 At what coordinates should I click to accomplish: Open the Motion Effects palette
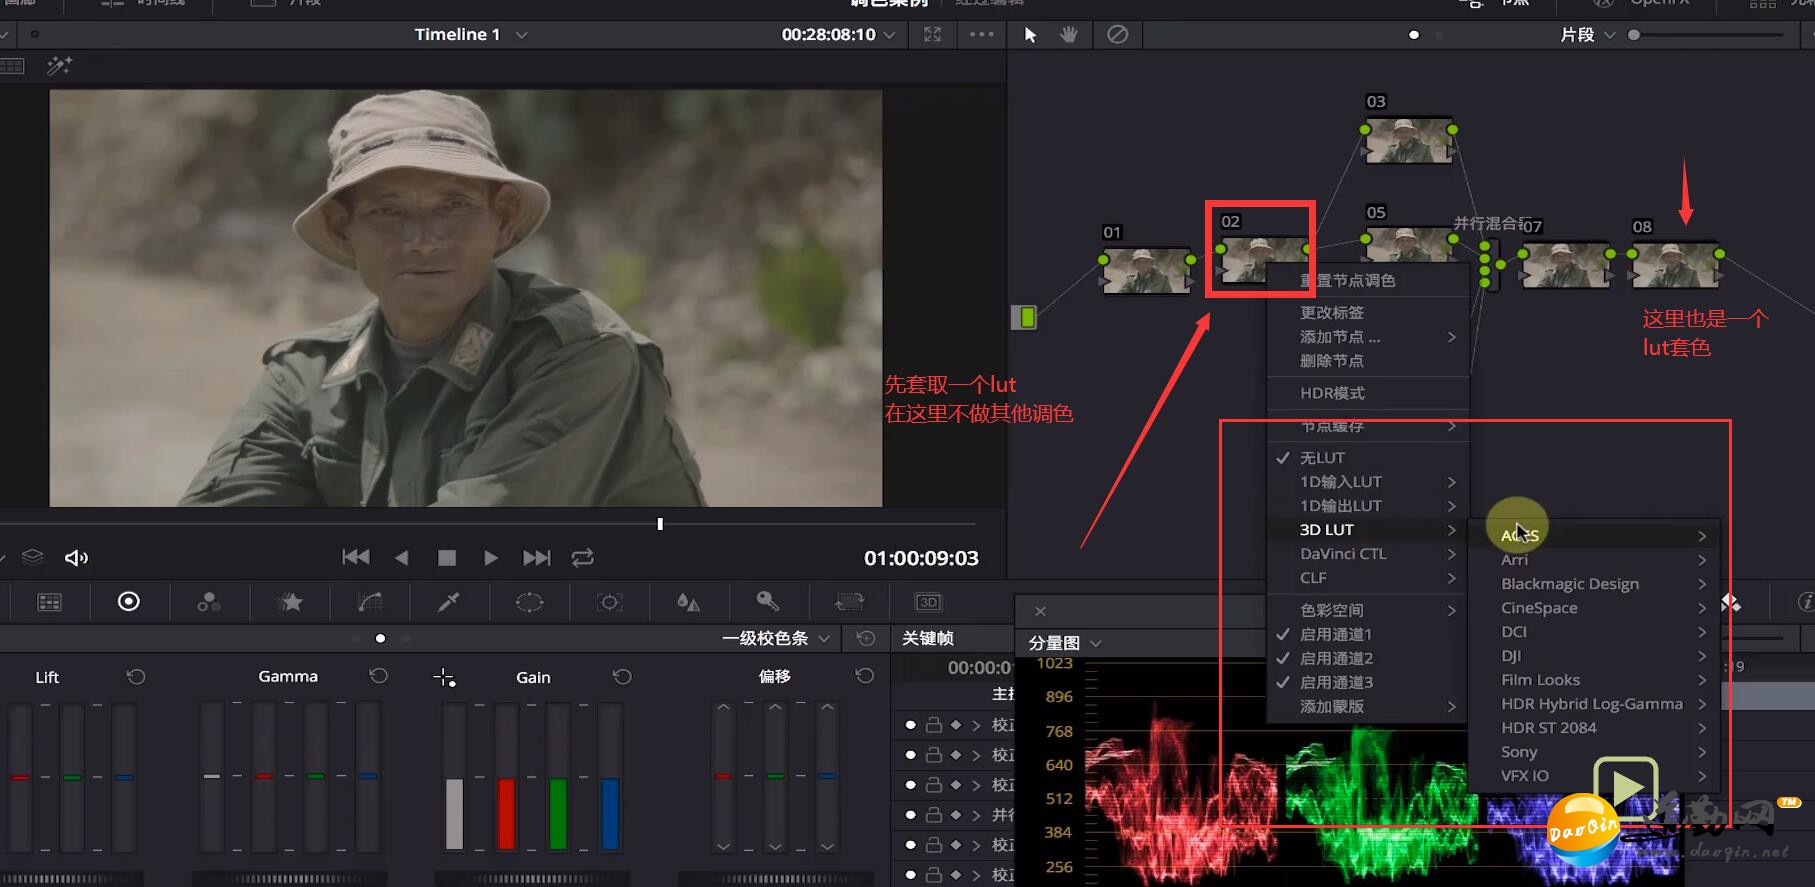point(290,602)
